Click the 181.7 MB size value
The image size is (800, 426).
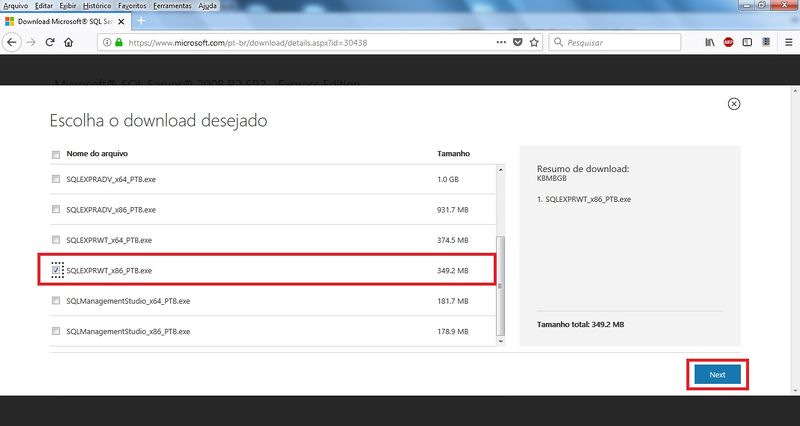[453, 301]
